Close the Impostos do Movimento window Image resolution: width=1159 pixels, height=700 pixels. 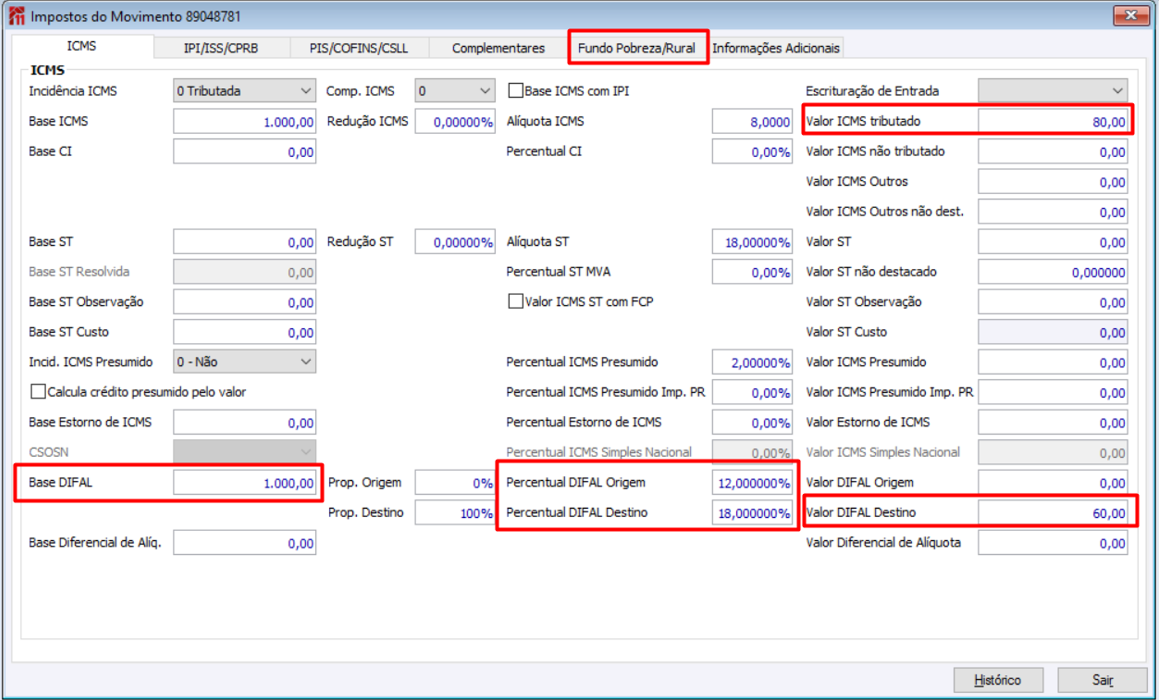[1130, 15]
